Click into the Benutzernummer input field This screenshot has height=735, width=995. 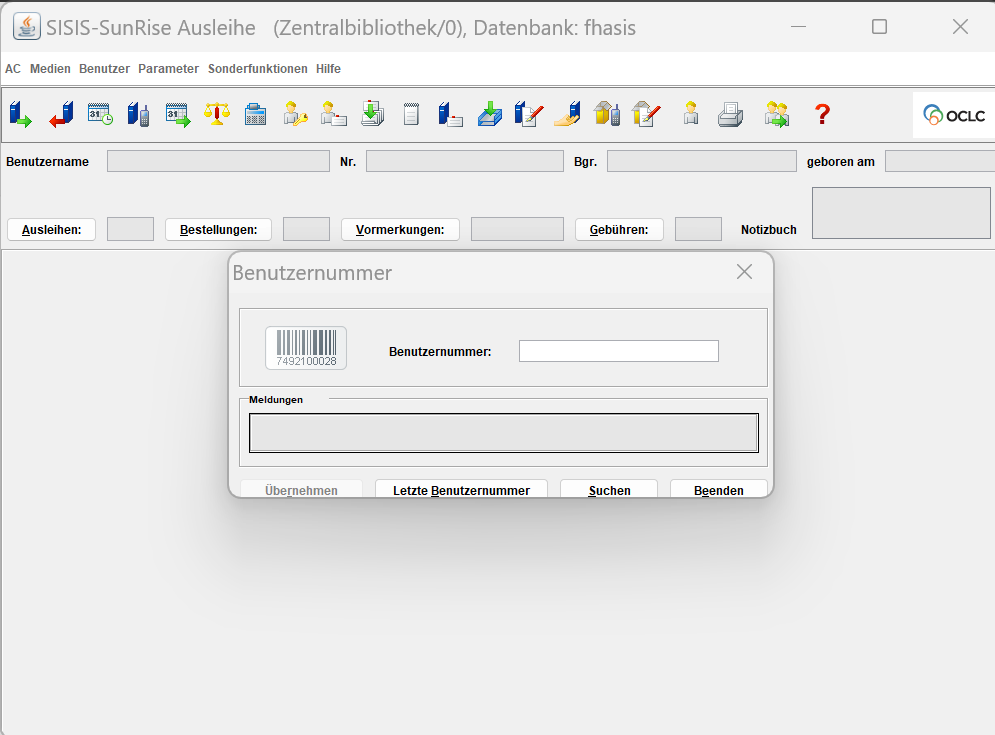click(x=618, y=351)
